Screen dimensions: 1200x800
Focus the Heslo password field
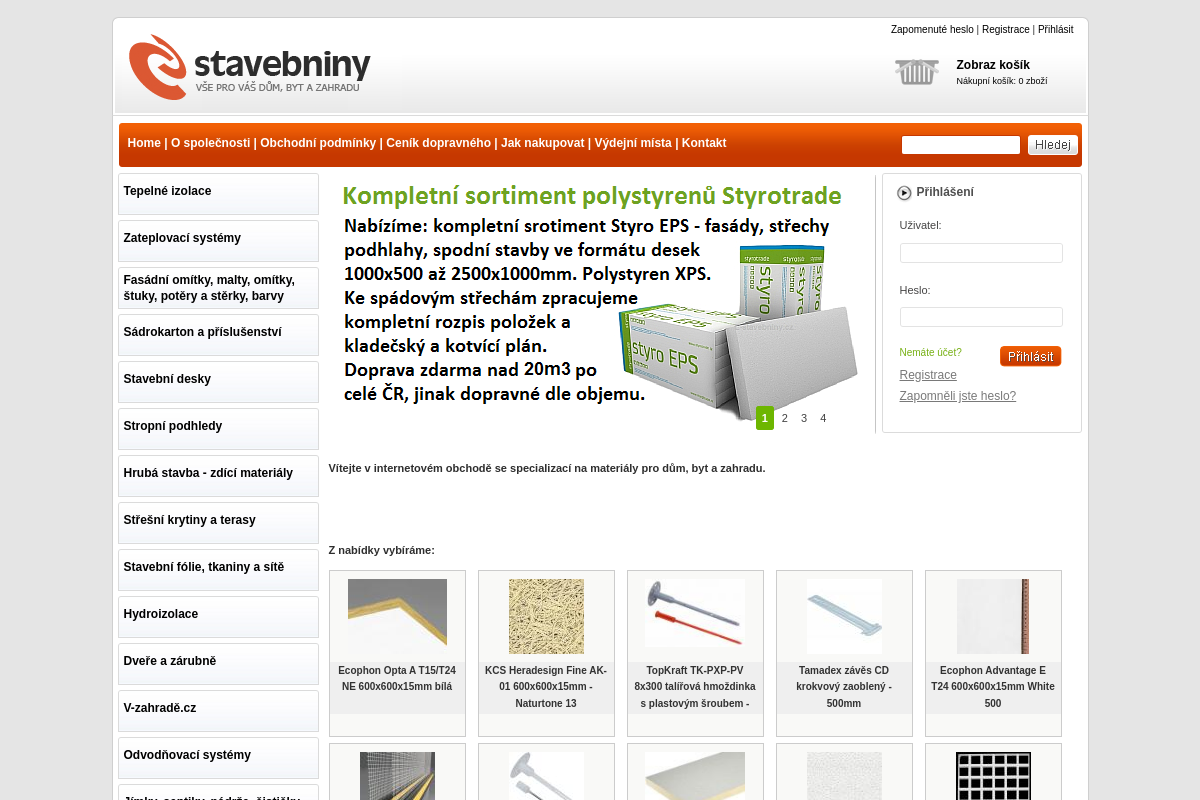tap(981, 317)
